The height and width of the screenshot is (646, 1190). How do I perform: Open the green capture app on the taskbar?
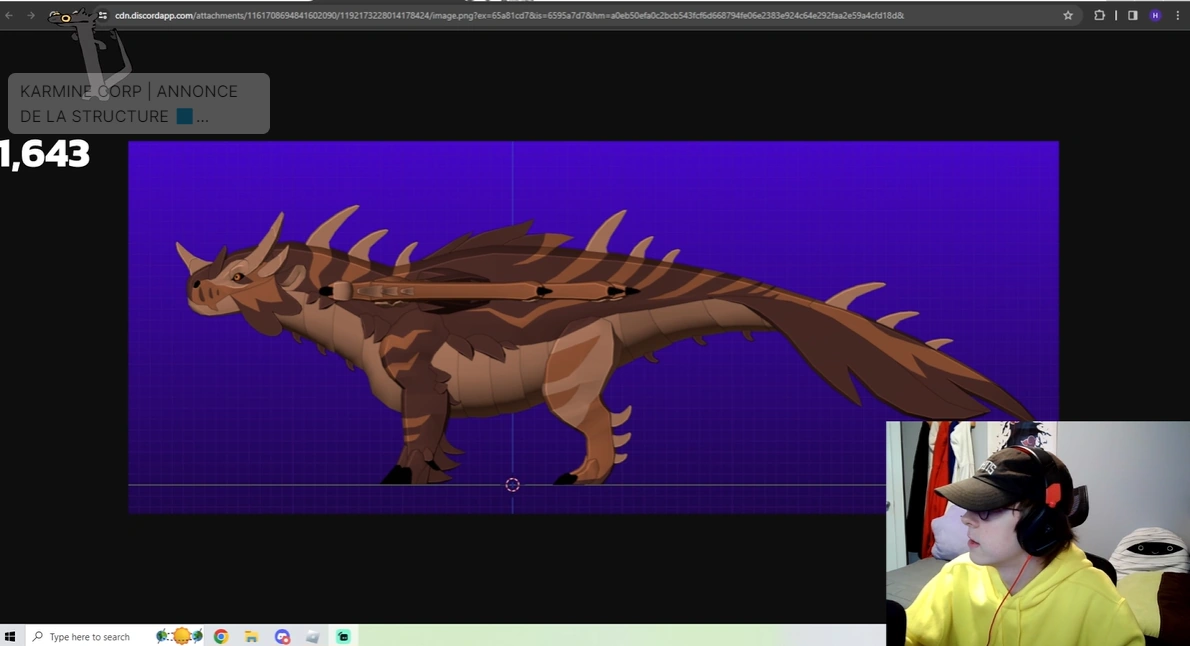(344, 636)
